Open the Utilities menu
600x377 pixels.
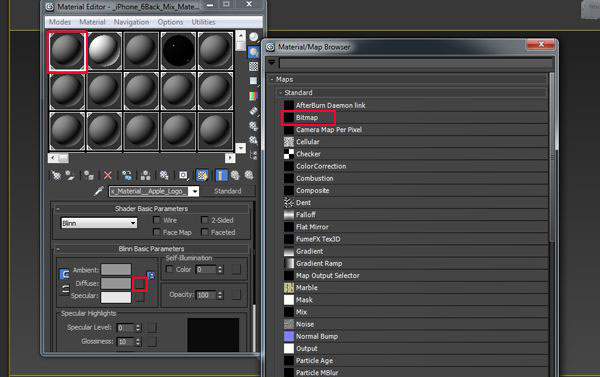[203, 22]
